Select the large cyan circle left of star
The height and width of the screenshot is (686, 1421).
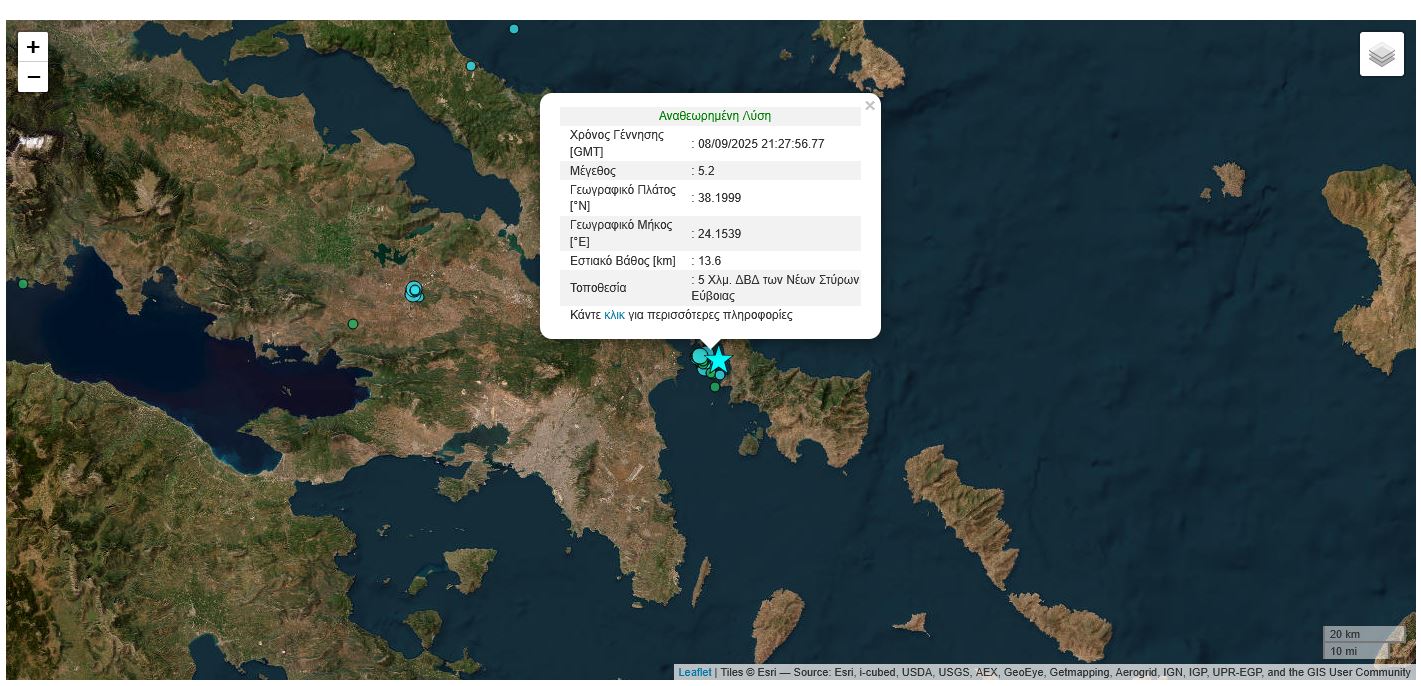[700, 356]
